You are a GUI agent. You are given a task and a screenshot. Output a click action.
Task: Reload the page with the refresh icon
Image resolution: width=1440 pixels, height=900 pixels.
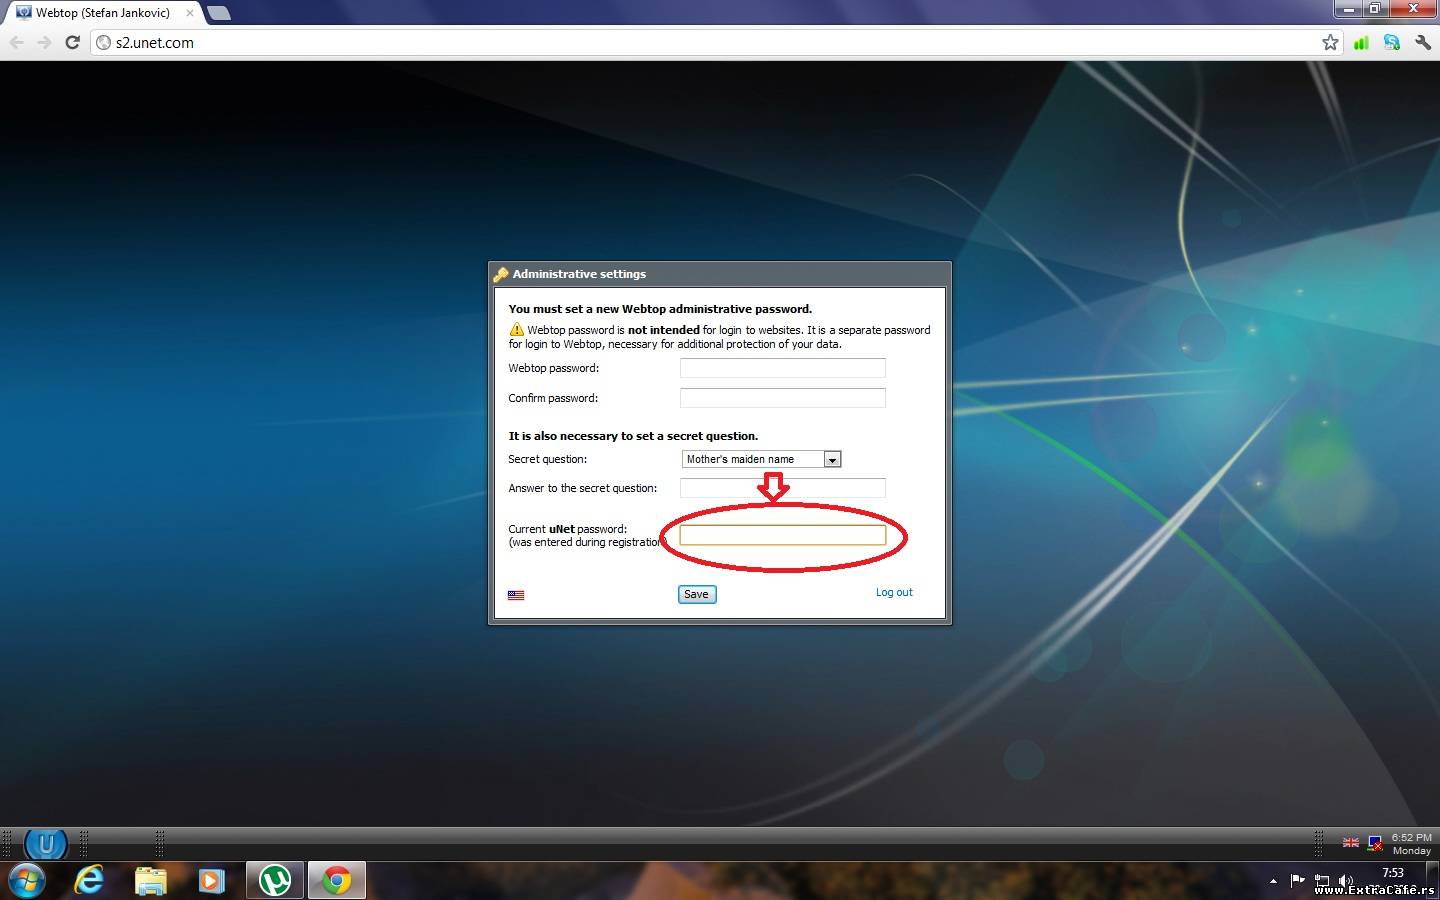click(72, 42)
